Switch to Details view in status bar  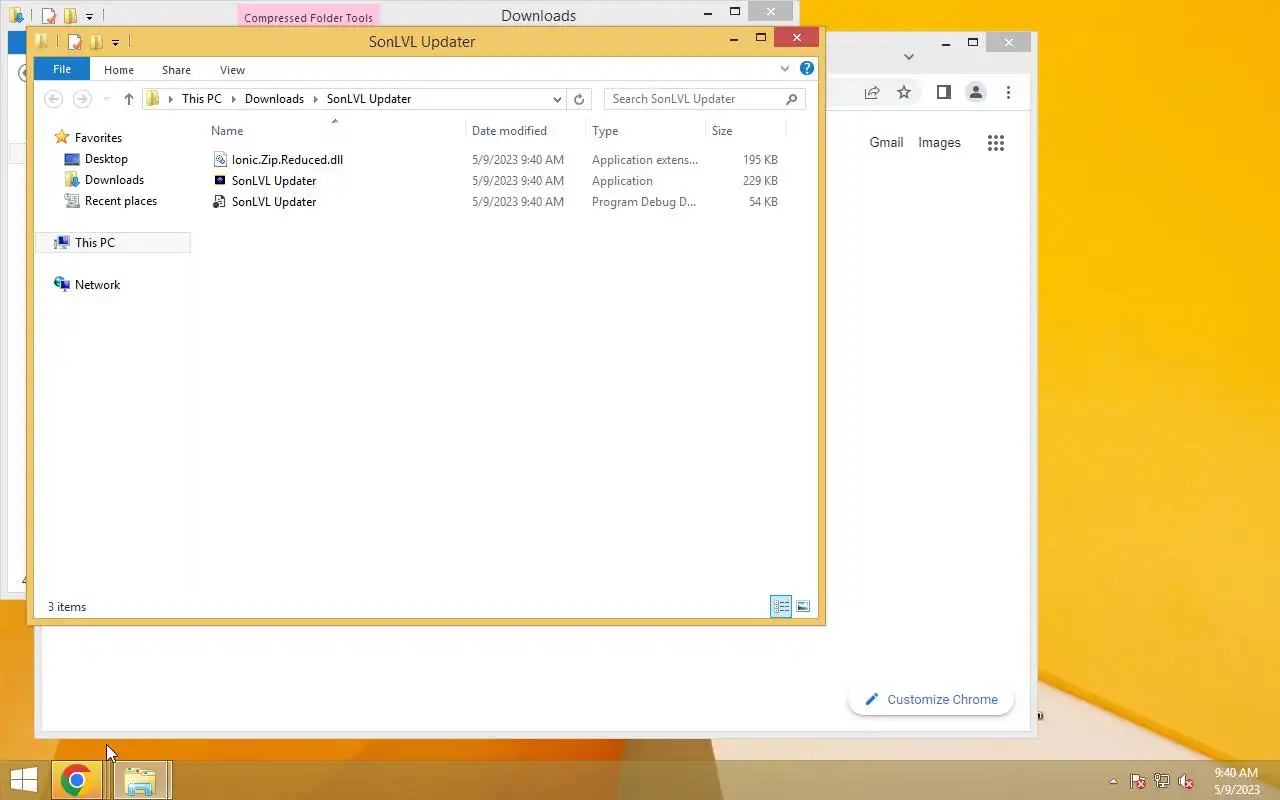(x=781, y=606)
